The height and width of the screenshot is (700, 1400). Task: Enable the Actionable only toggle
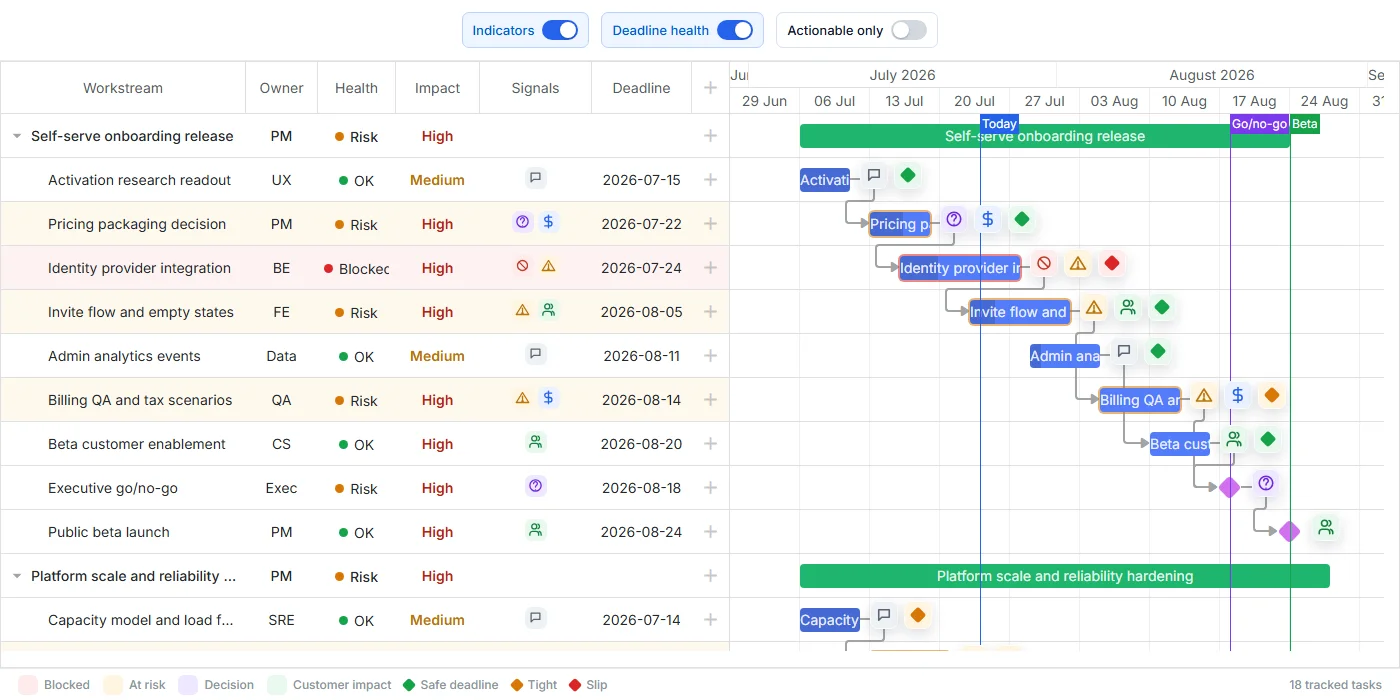(x=909, y=30)
